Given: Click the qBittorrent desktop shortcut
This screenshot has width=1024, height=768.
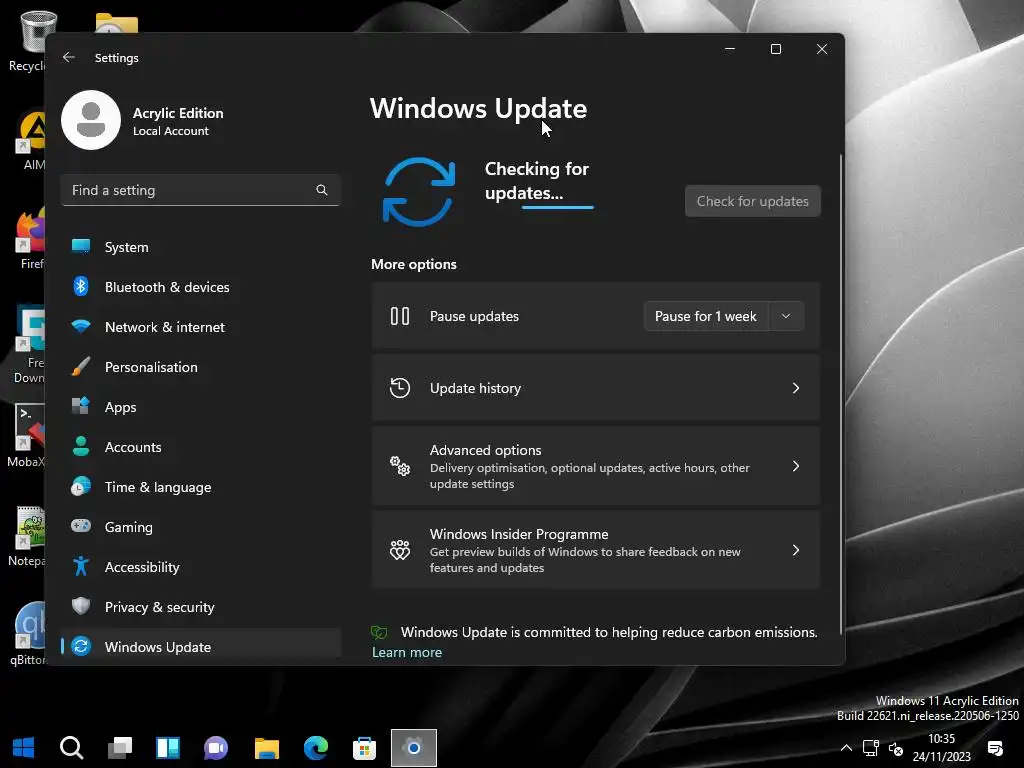Looking at the screenshot, I should 29,634.
